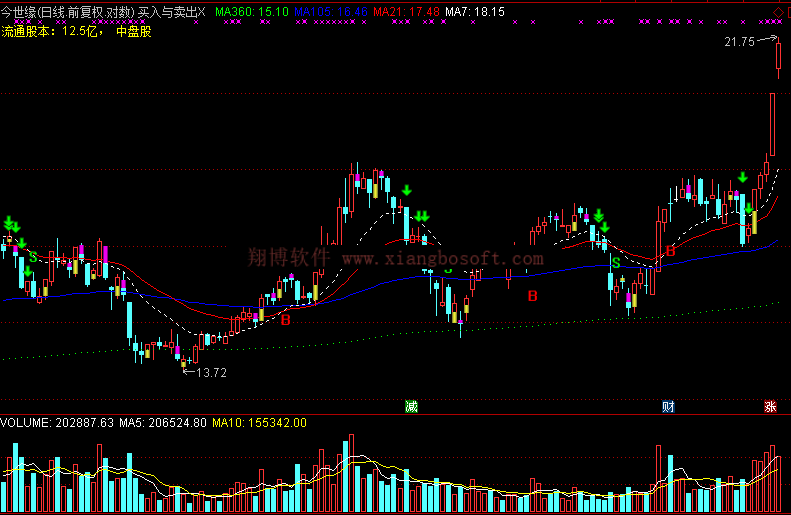Click the red 张 info marker
The image size is (791, 515).
point(770,407)
